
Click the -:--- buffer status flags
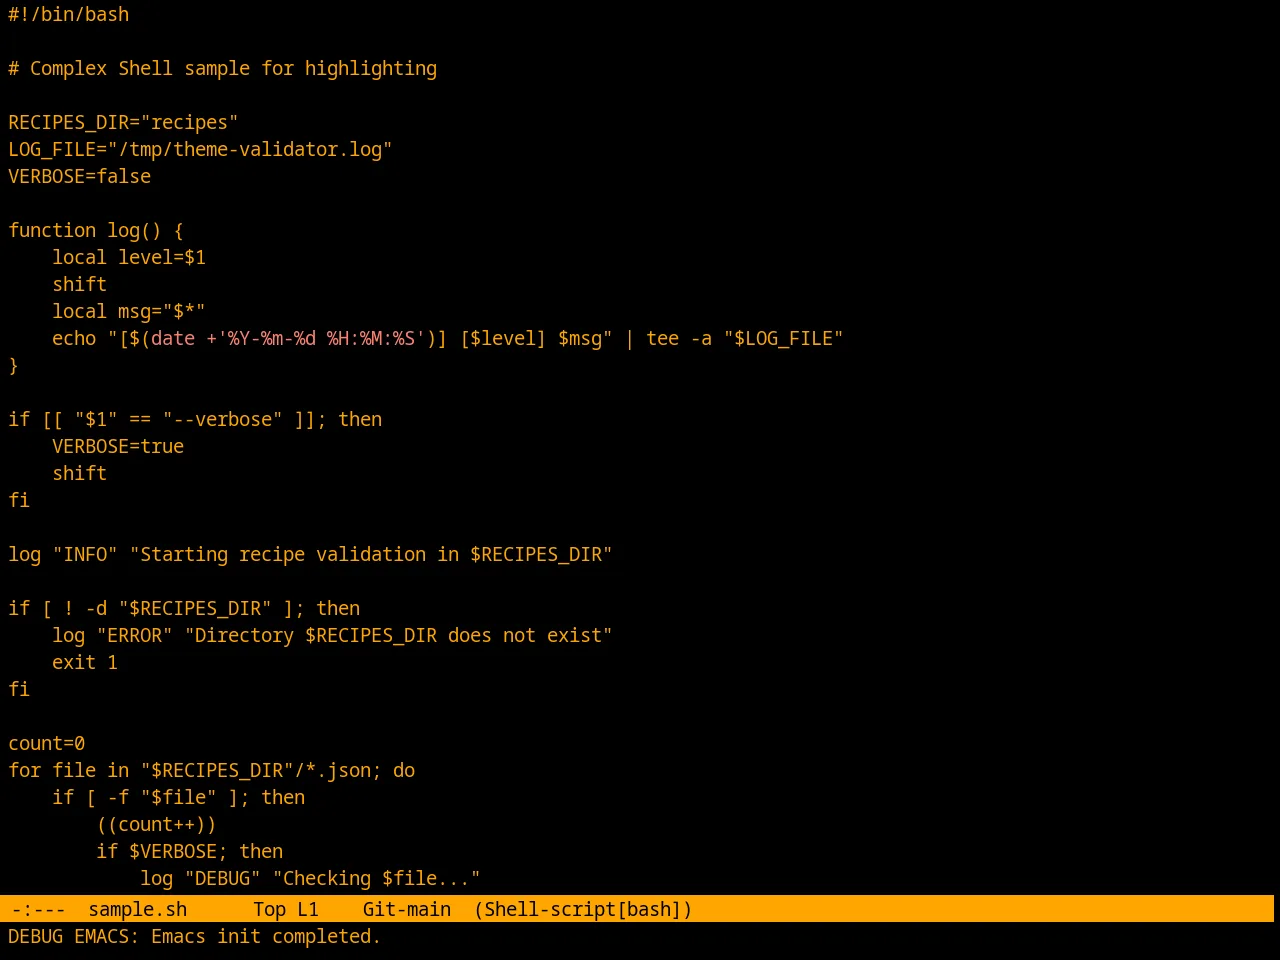38,909
